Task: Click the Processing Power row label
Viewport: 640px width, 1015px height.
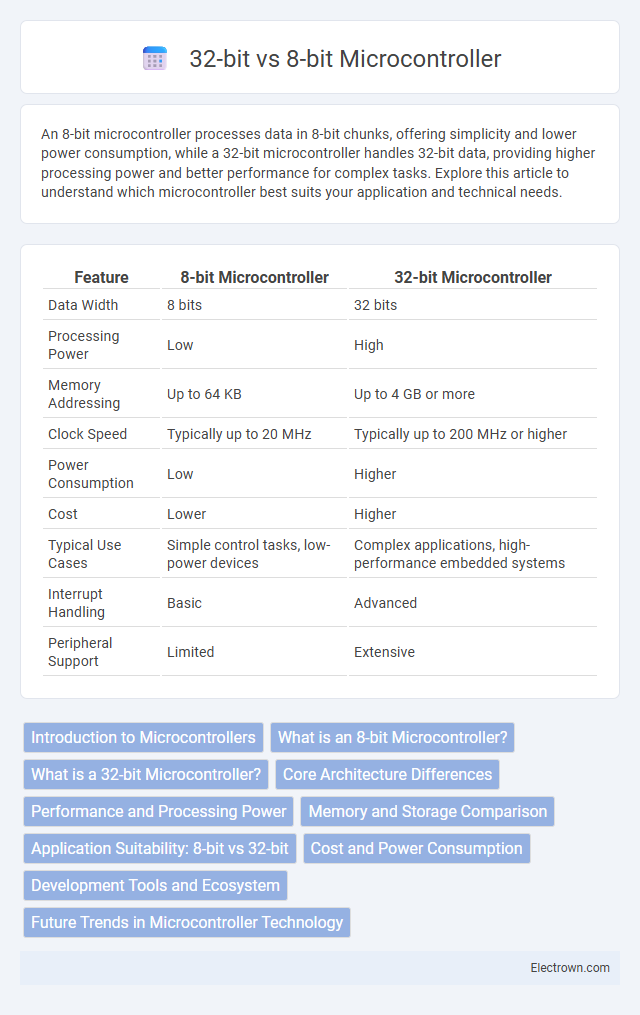Action: coord(83,345)
